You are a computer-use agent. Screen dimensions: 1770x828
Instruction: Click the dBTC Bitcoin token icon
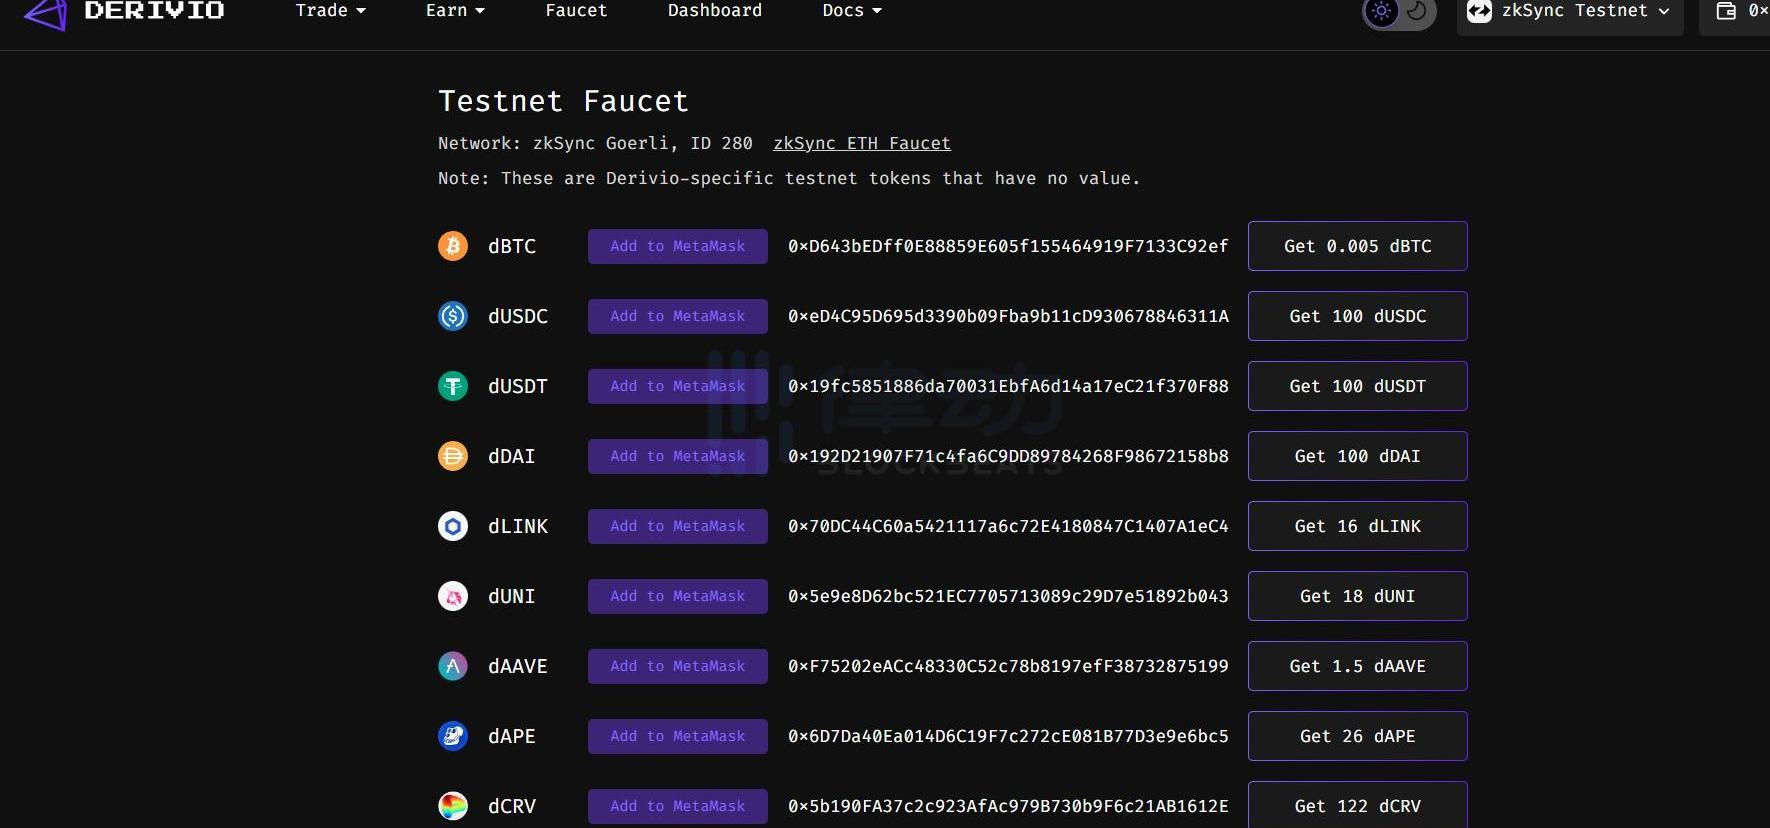coord(453,246)
